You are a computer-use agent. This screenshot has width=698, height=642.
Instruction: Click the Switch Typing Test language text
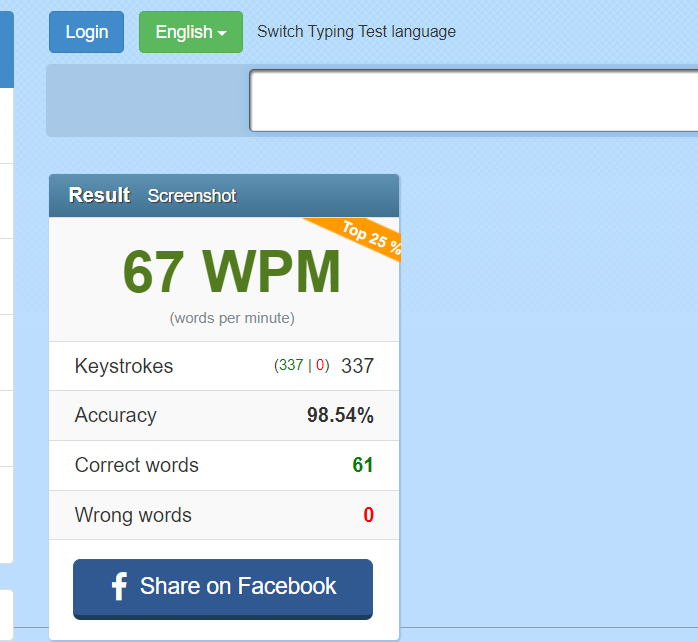point(356,32)
